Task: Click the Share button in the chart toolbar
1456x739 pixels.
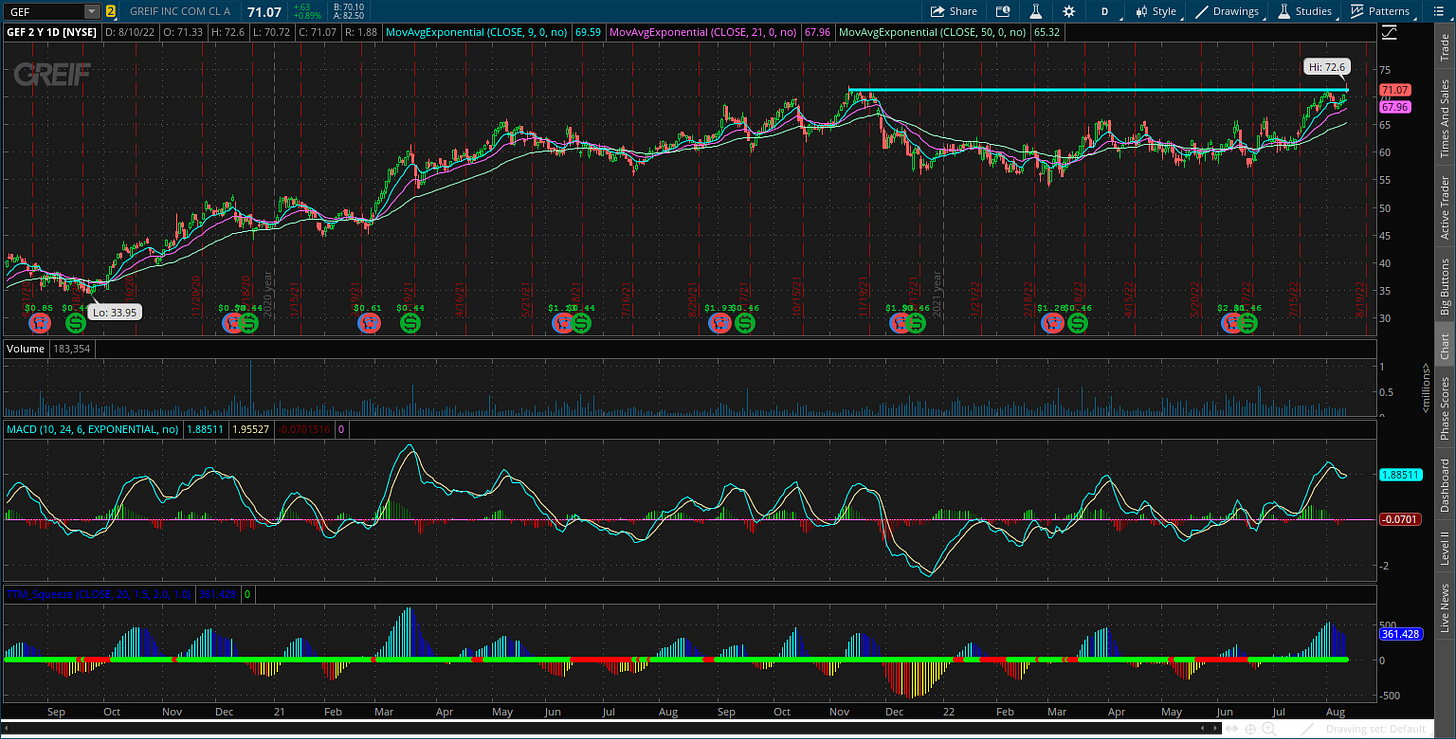Action: [x=953, y=11]
